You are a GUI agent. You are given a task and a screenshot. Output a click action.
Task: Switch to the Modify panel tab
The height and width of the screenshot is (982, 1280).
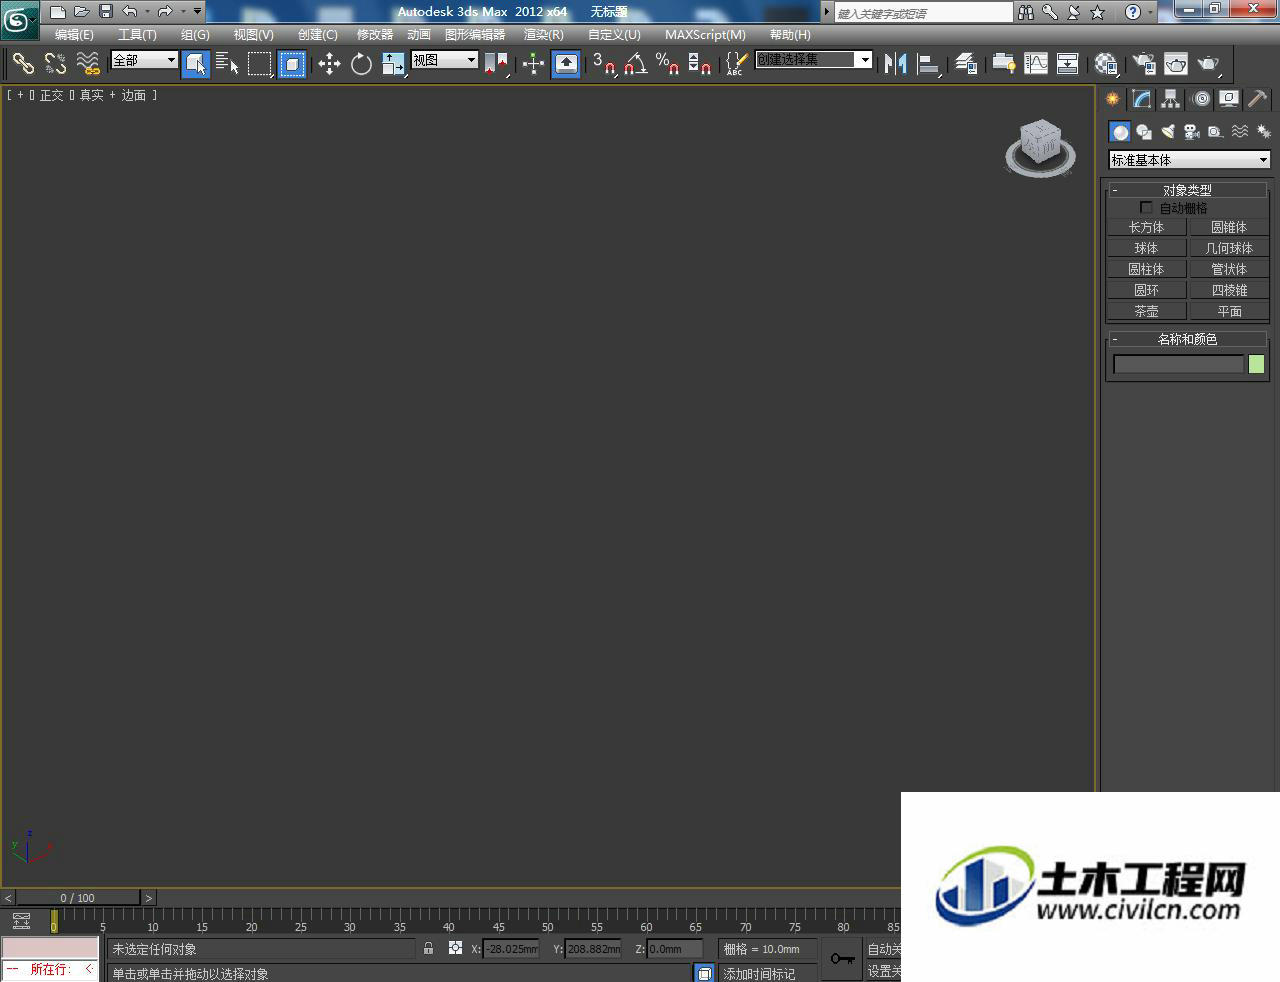point(1141,99)
